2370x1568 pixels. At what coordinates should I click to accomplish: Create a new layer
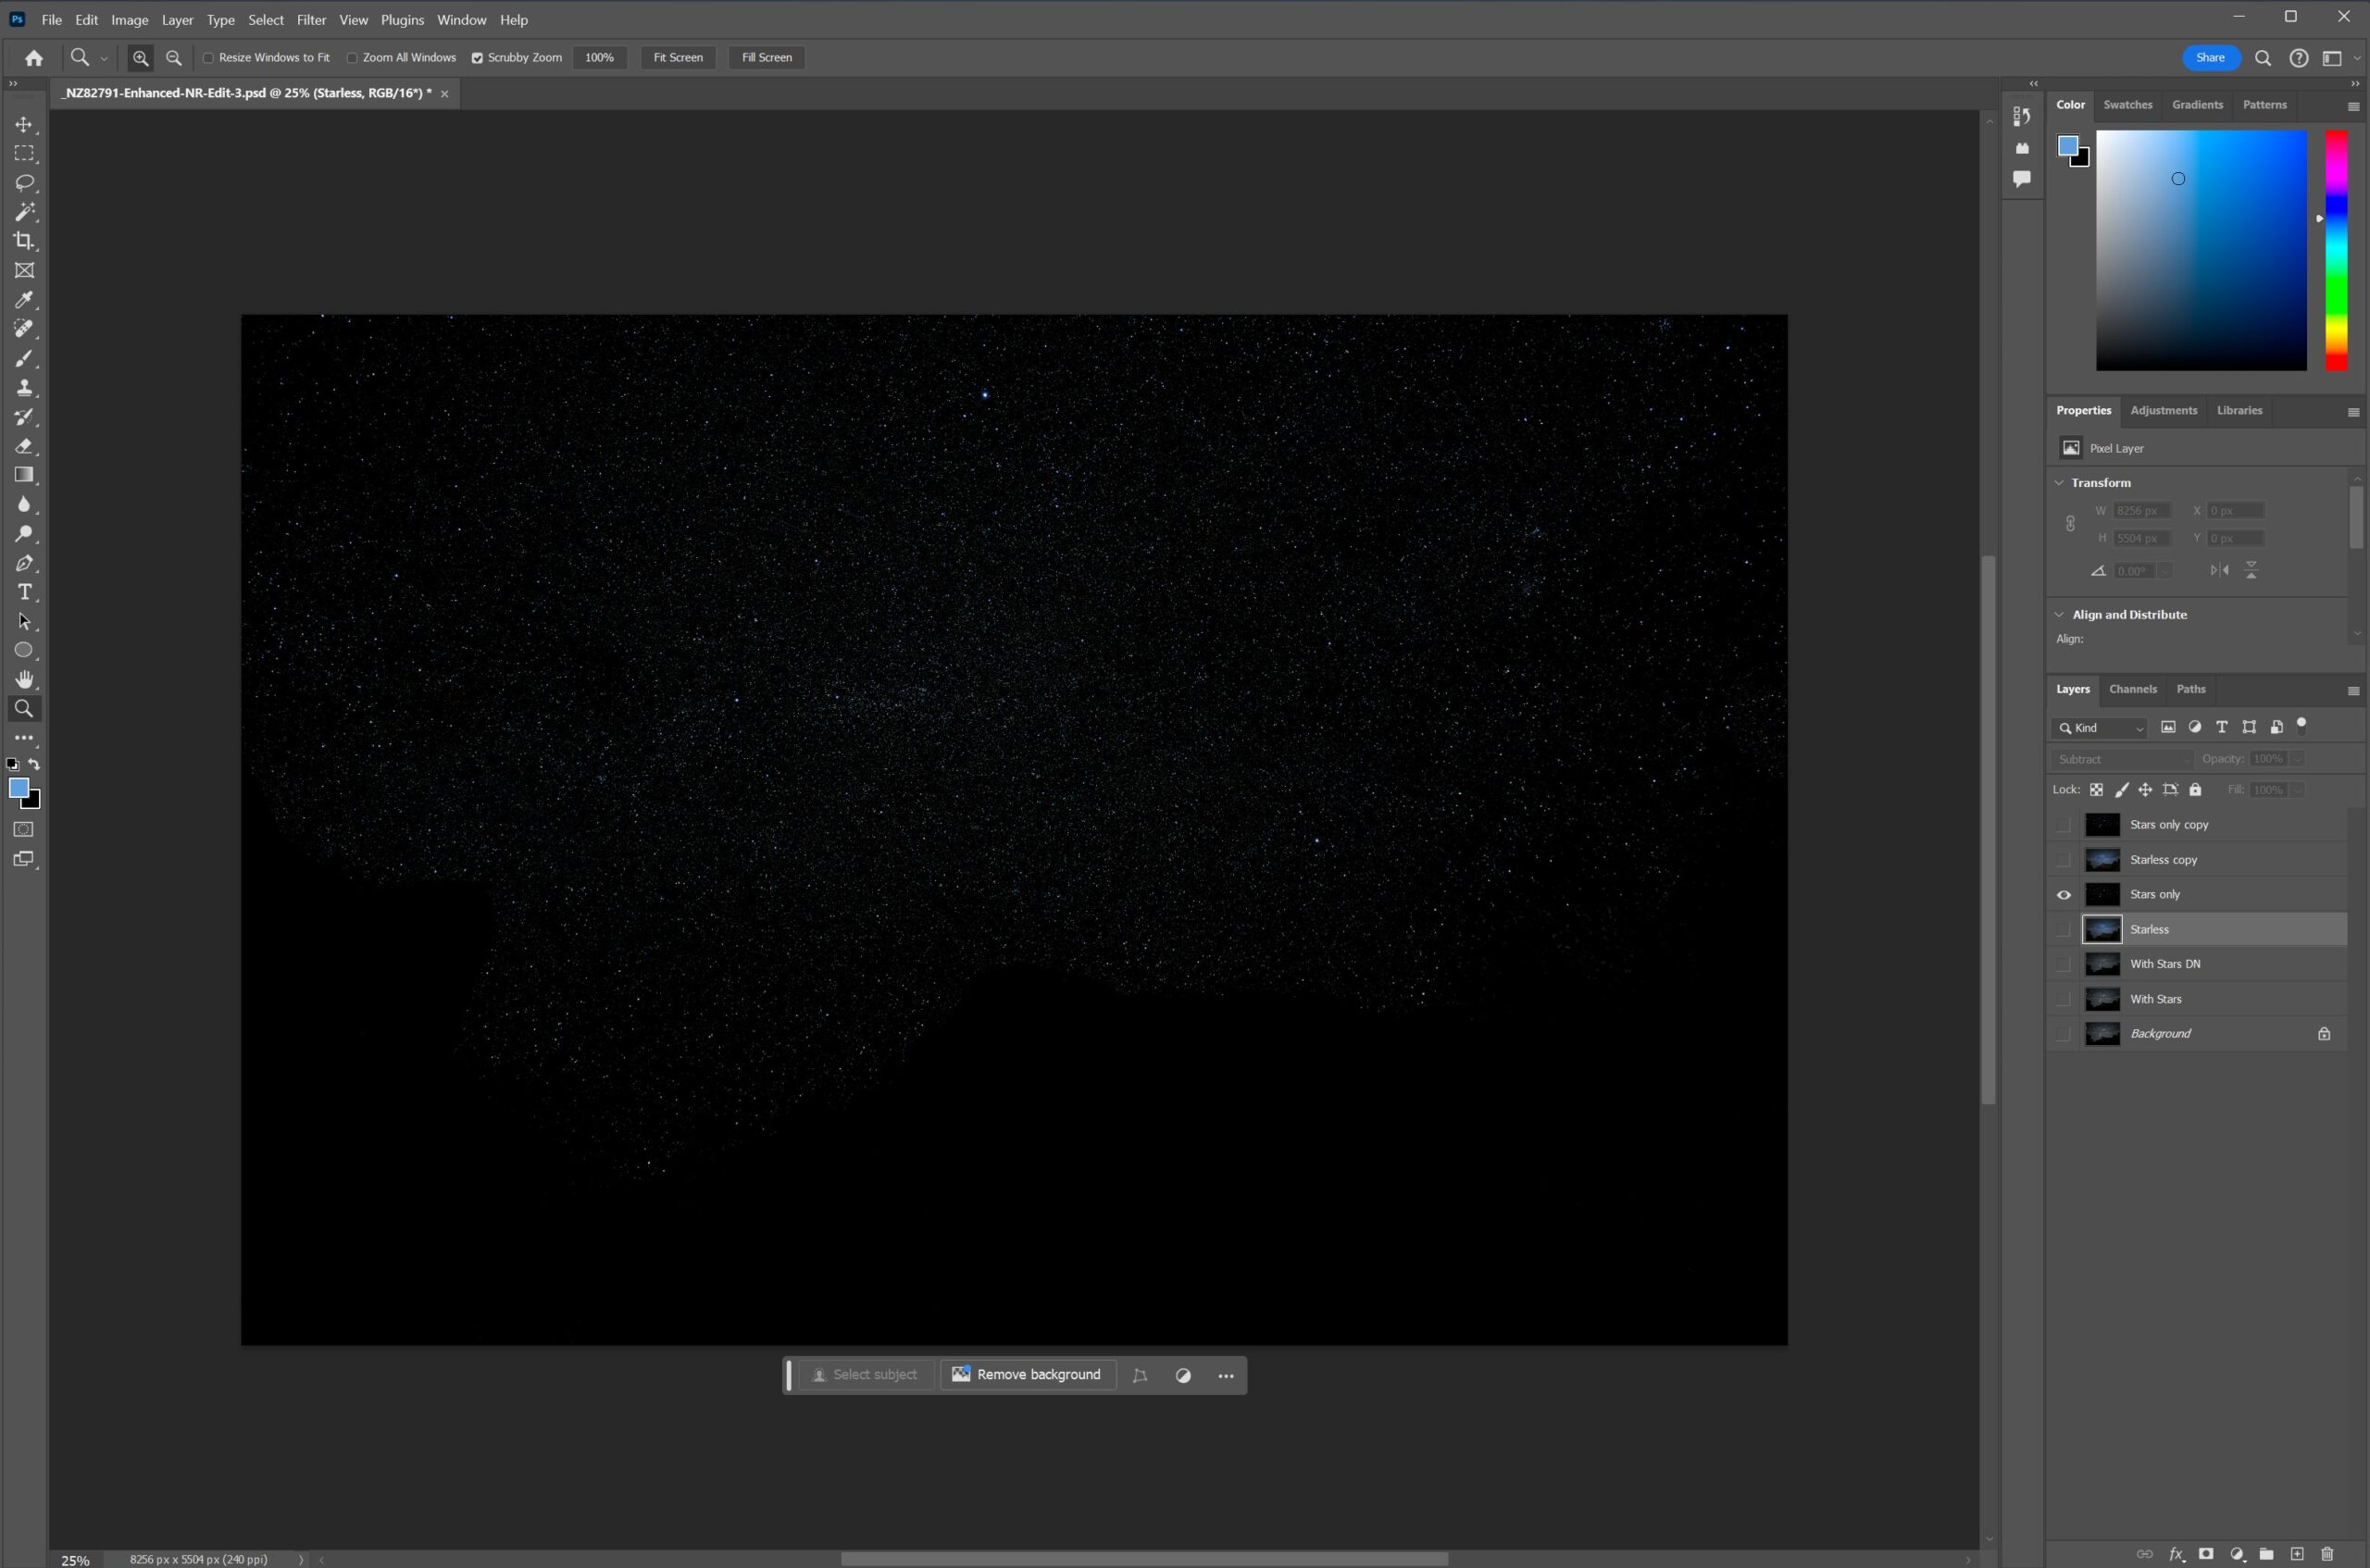[x=2297, y=1554]
